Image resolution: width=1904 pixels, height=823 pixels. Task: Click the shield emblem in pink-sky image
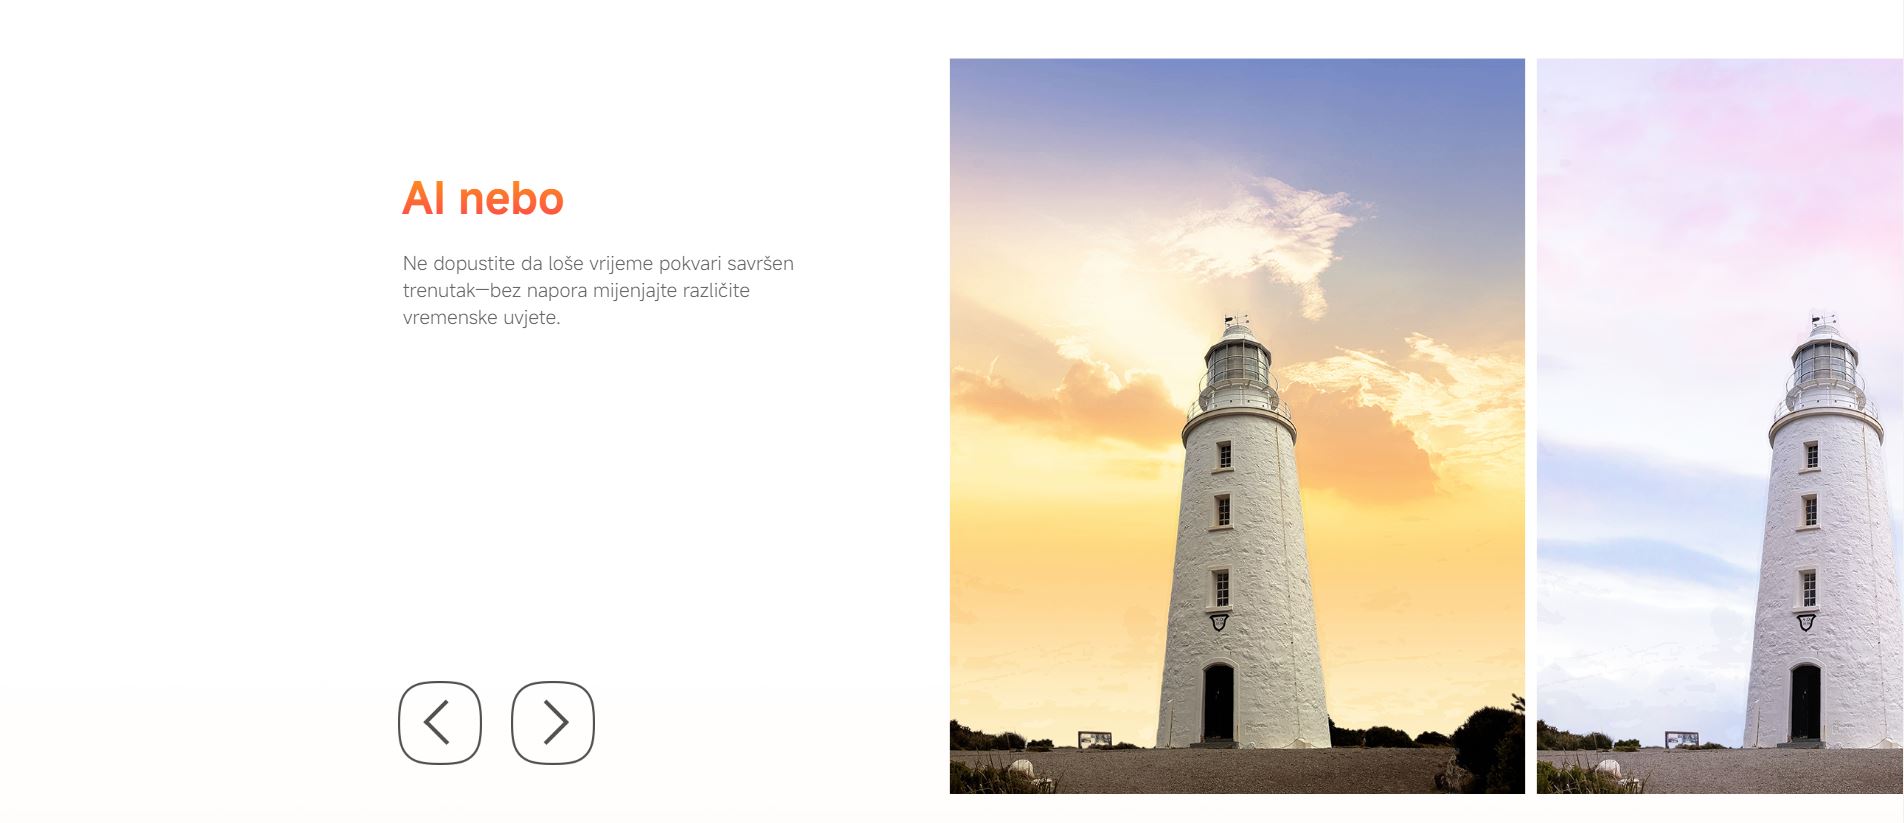(x=1805, y=622)
